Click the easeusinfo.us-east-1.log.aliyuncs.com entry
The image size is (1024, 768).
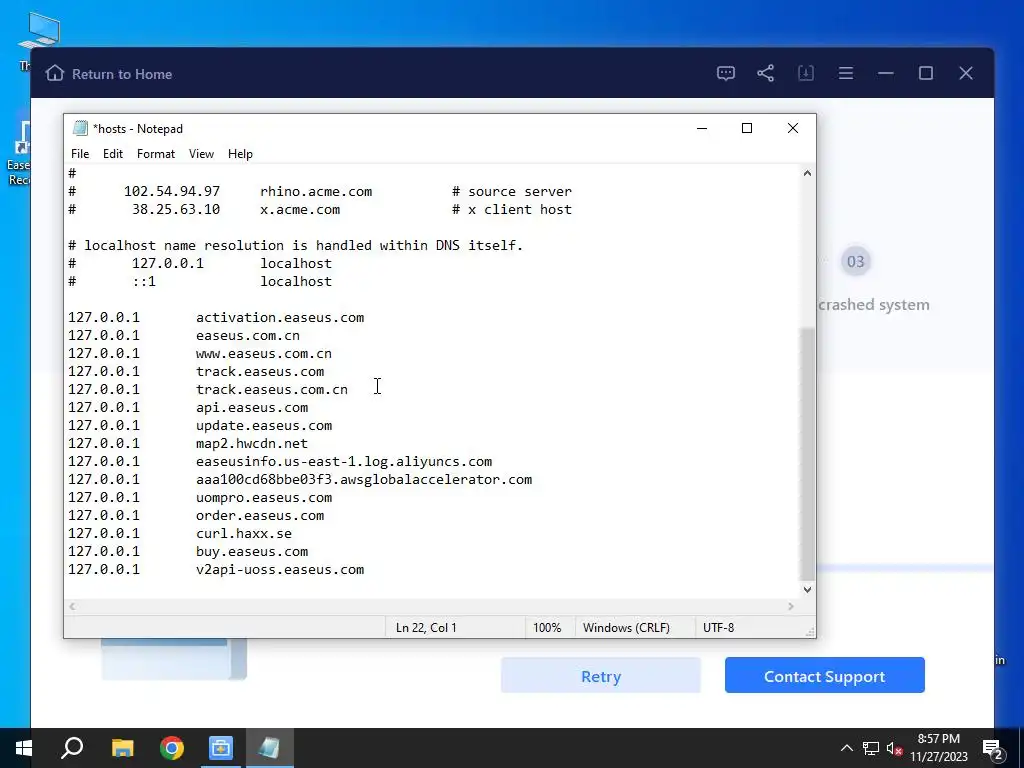[x=344, y=462]
